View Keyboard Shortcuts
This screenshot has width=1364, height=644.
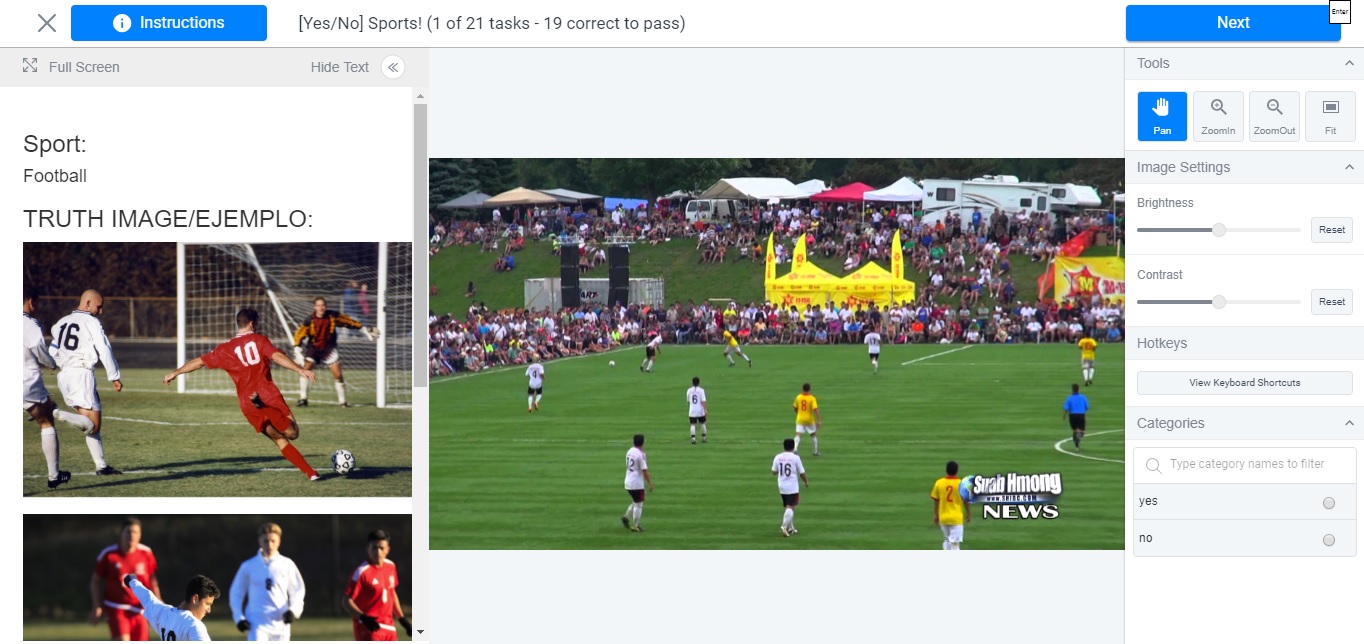(x=1244, y=382)
